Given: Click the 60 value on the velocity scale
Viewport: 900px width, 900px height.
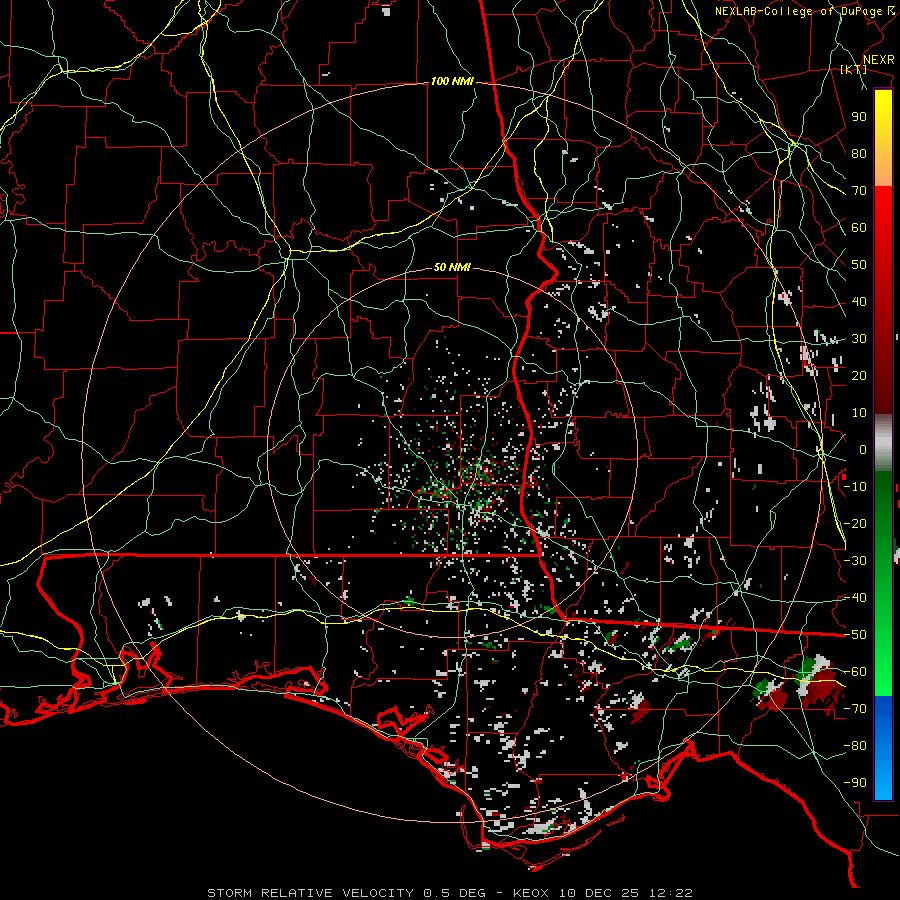Looking at the screenshot, I should tap(859, 228).
